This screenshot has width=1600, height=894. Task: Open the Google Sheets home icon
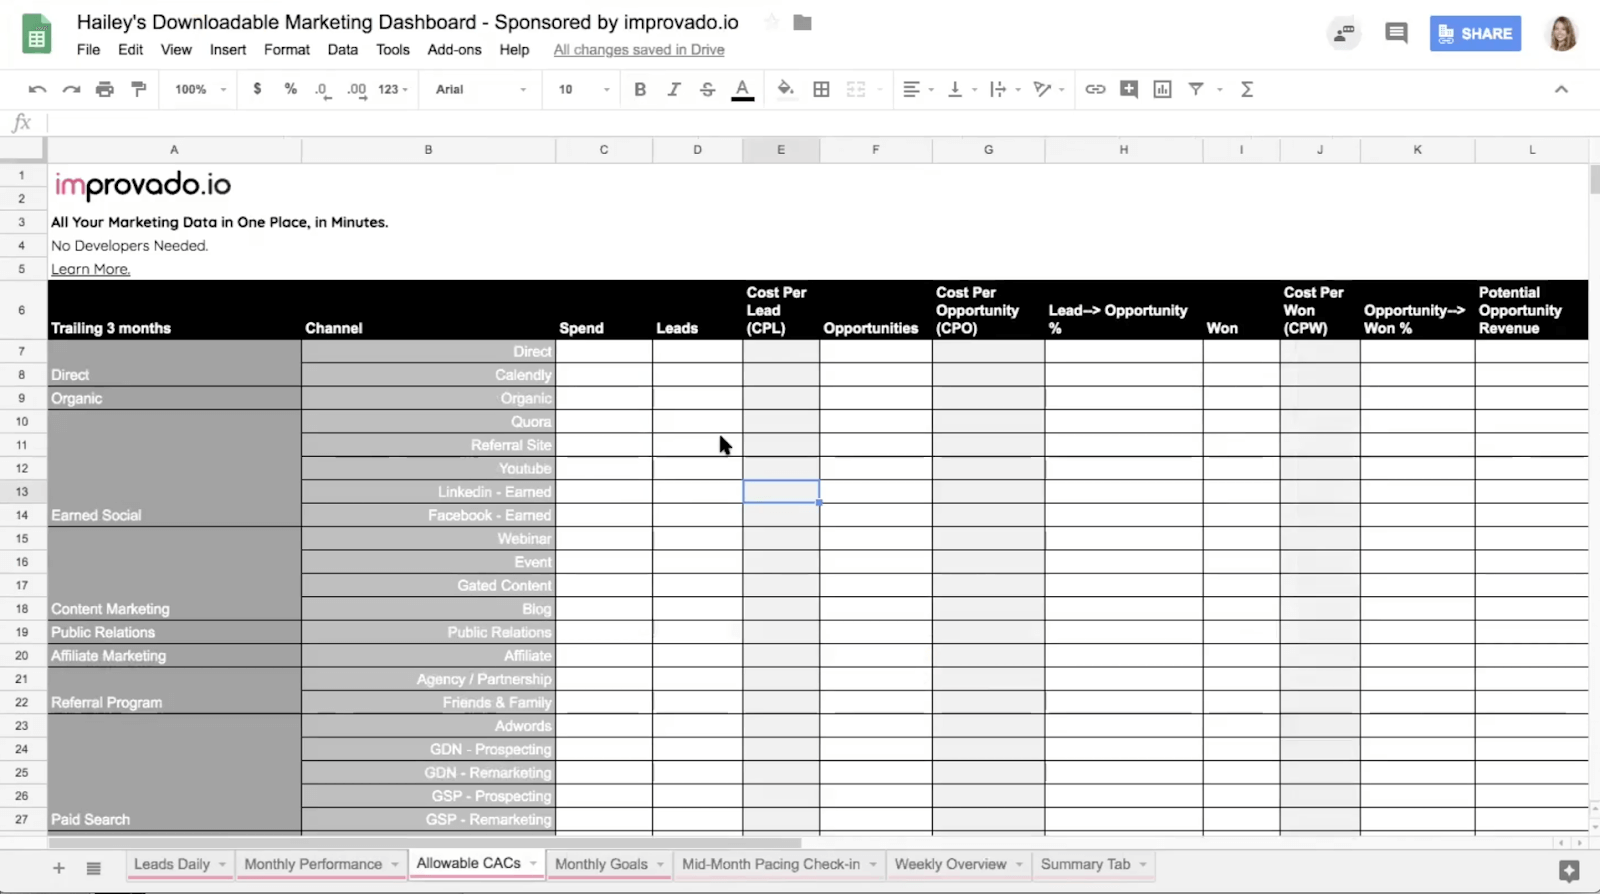pyautogui.click(x=37, y=34)
